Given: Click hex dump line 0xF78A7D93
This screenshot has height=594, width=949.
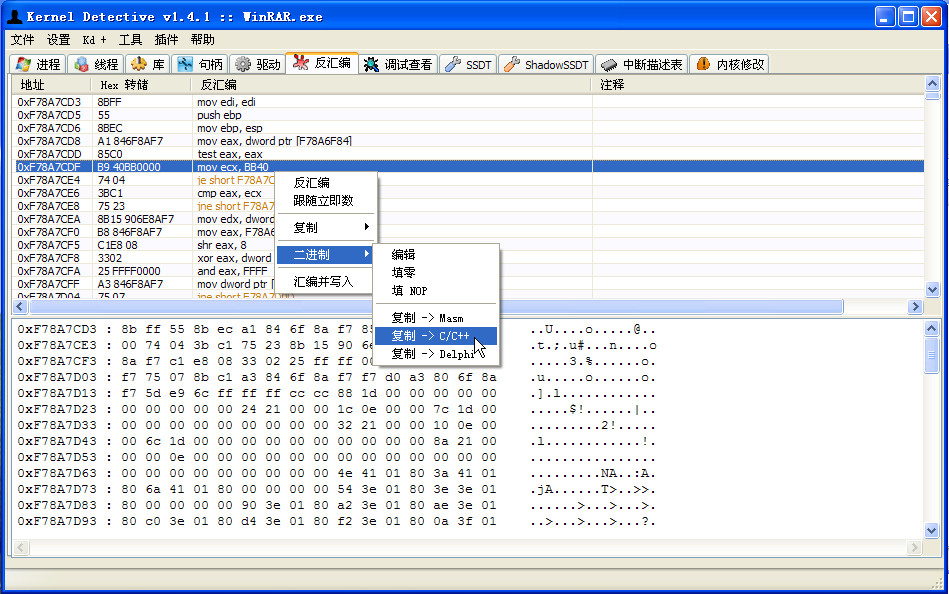Looking at the screenshot, I should point(337,521).
